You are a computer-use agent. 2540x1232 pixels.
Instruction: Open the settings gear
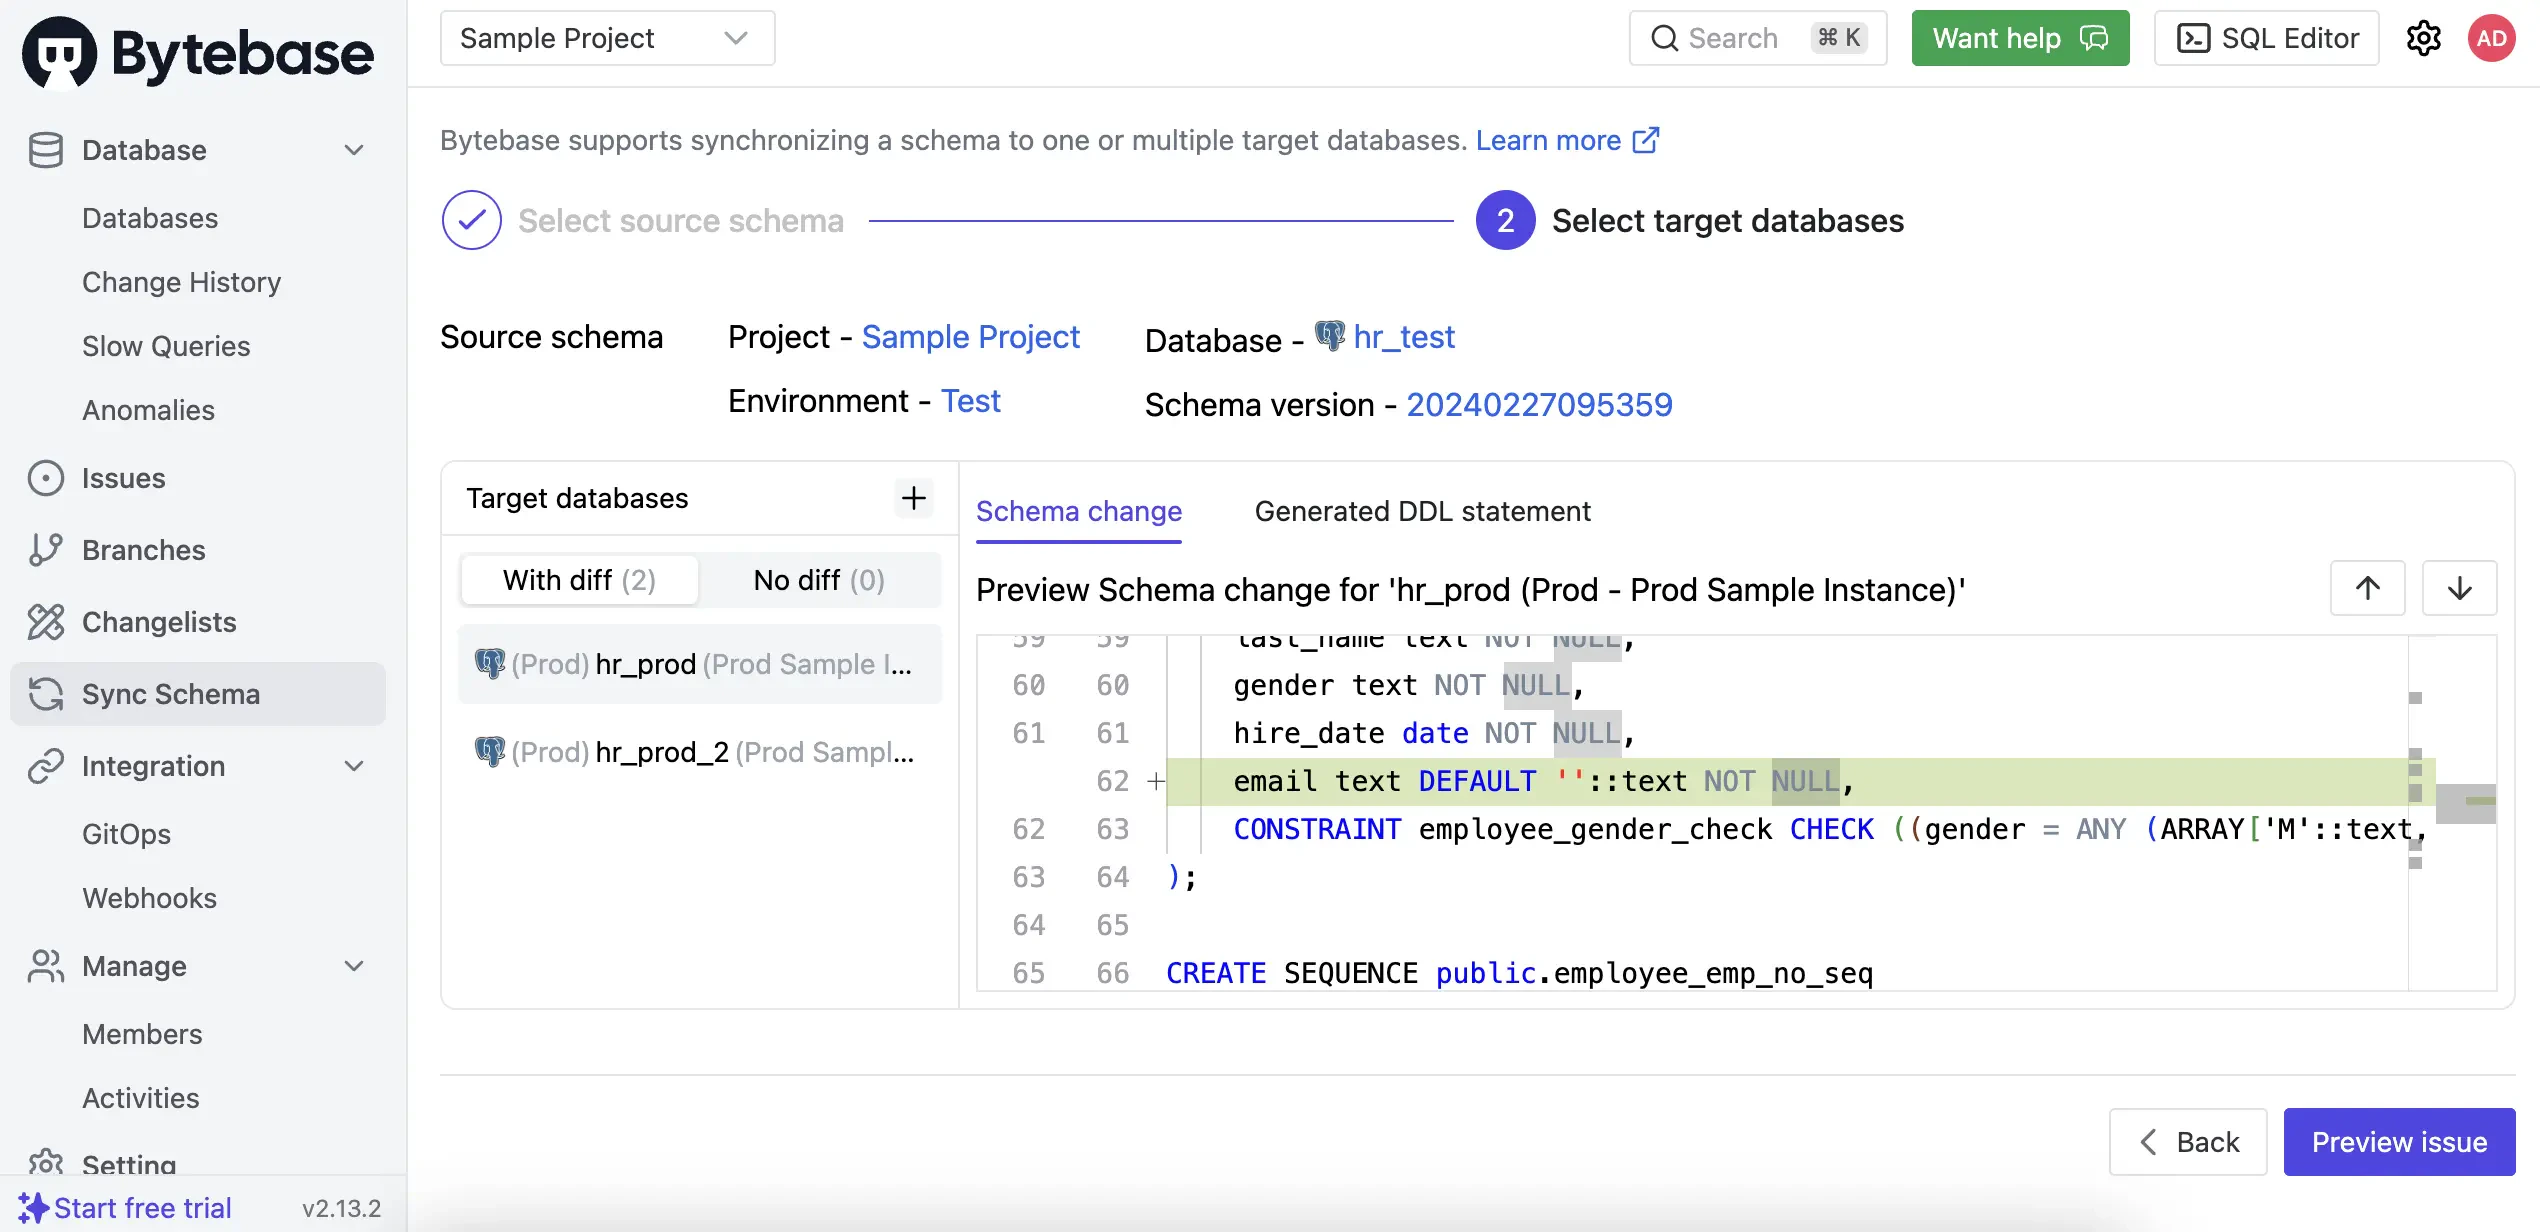point(2423,38)
